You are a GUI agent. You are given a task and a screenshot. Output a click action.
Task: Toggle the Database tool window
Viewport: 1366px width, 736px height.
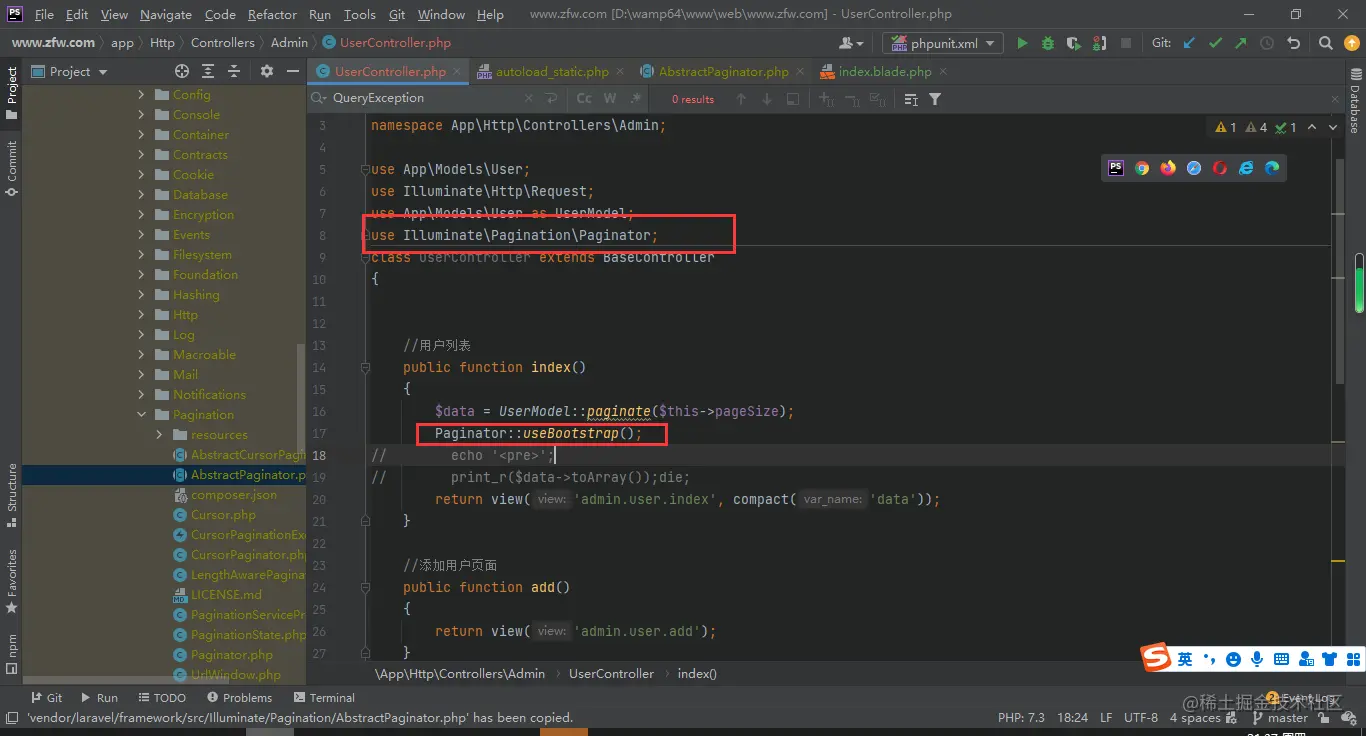pos(1355,100)
